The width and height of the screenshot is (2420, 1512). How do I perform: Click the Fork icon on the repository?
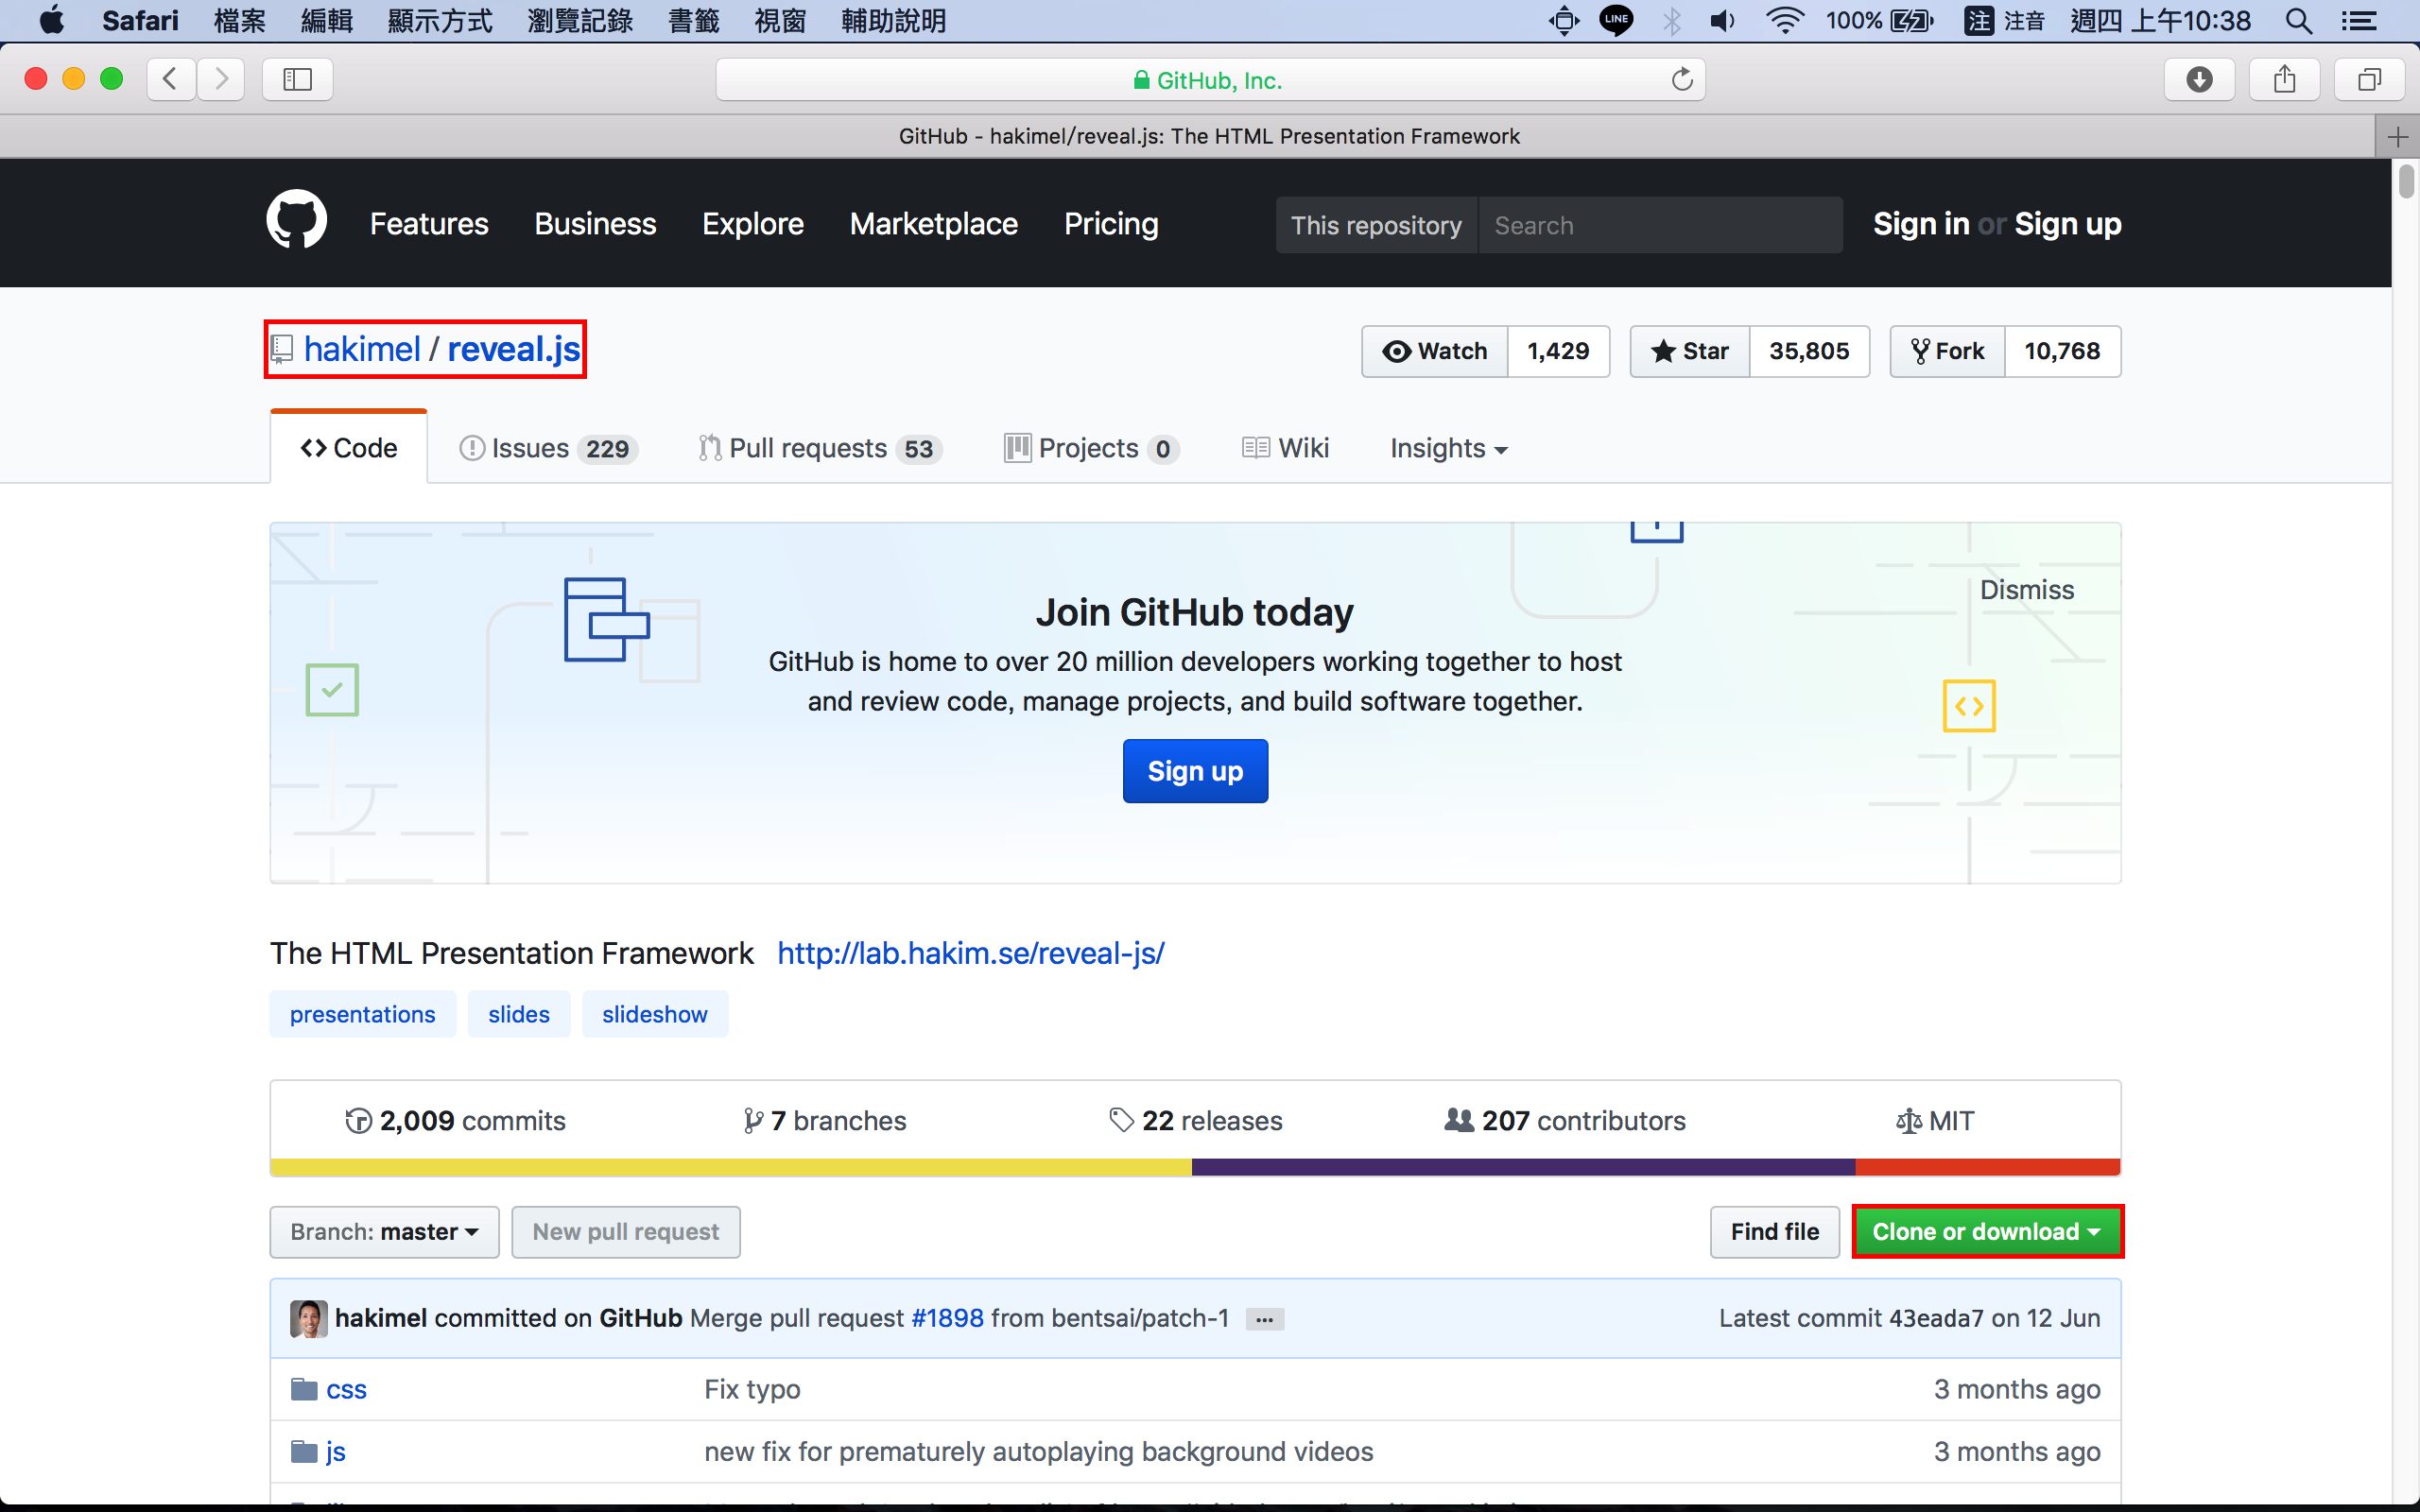(1920, 351)
